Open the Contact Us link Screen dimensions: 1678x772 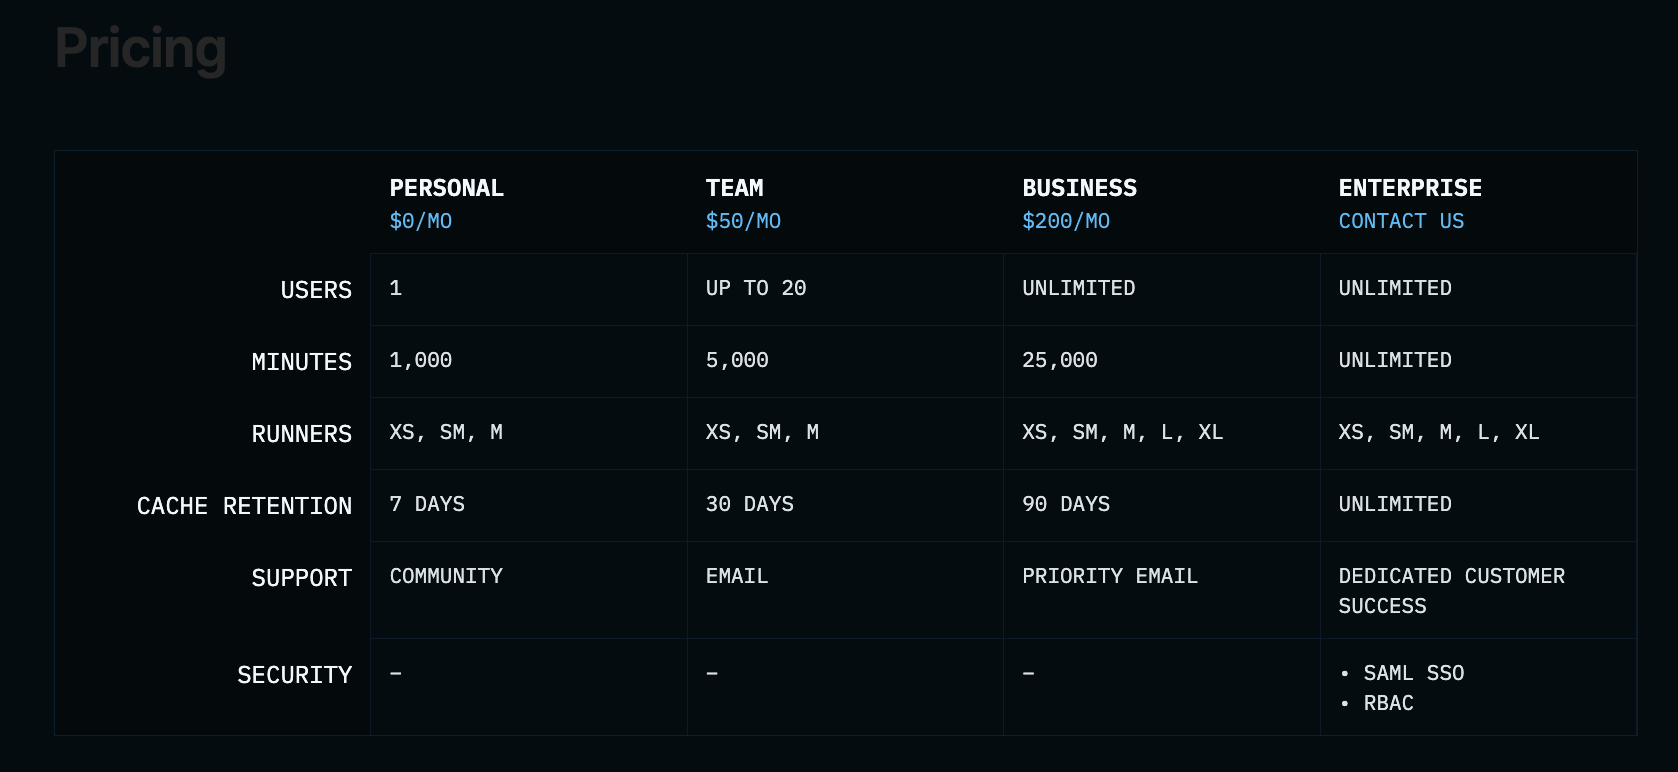(x=1401, y=221)
